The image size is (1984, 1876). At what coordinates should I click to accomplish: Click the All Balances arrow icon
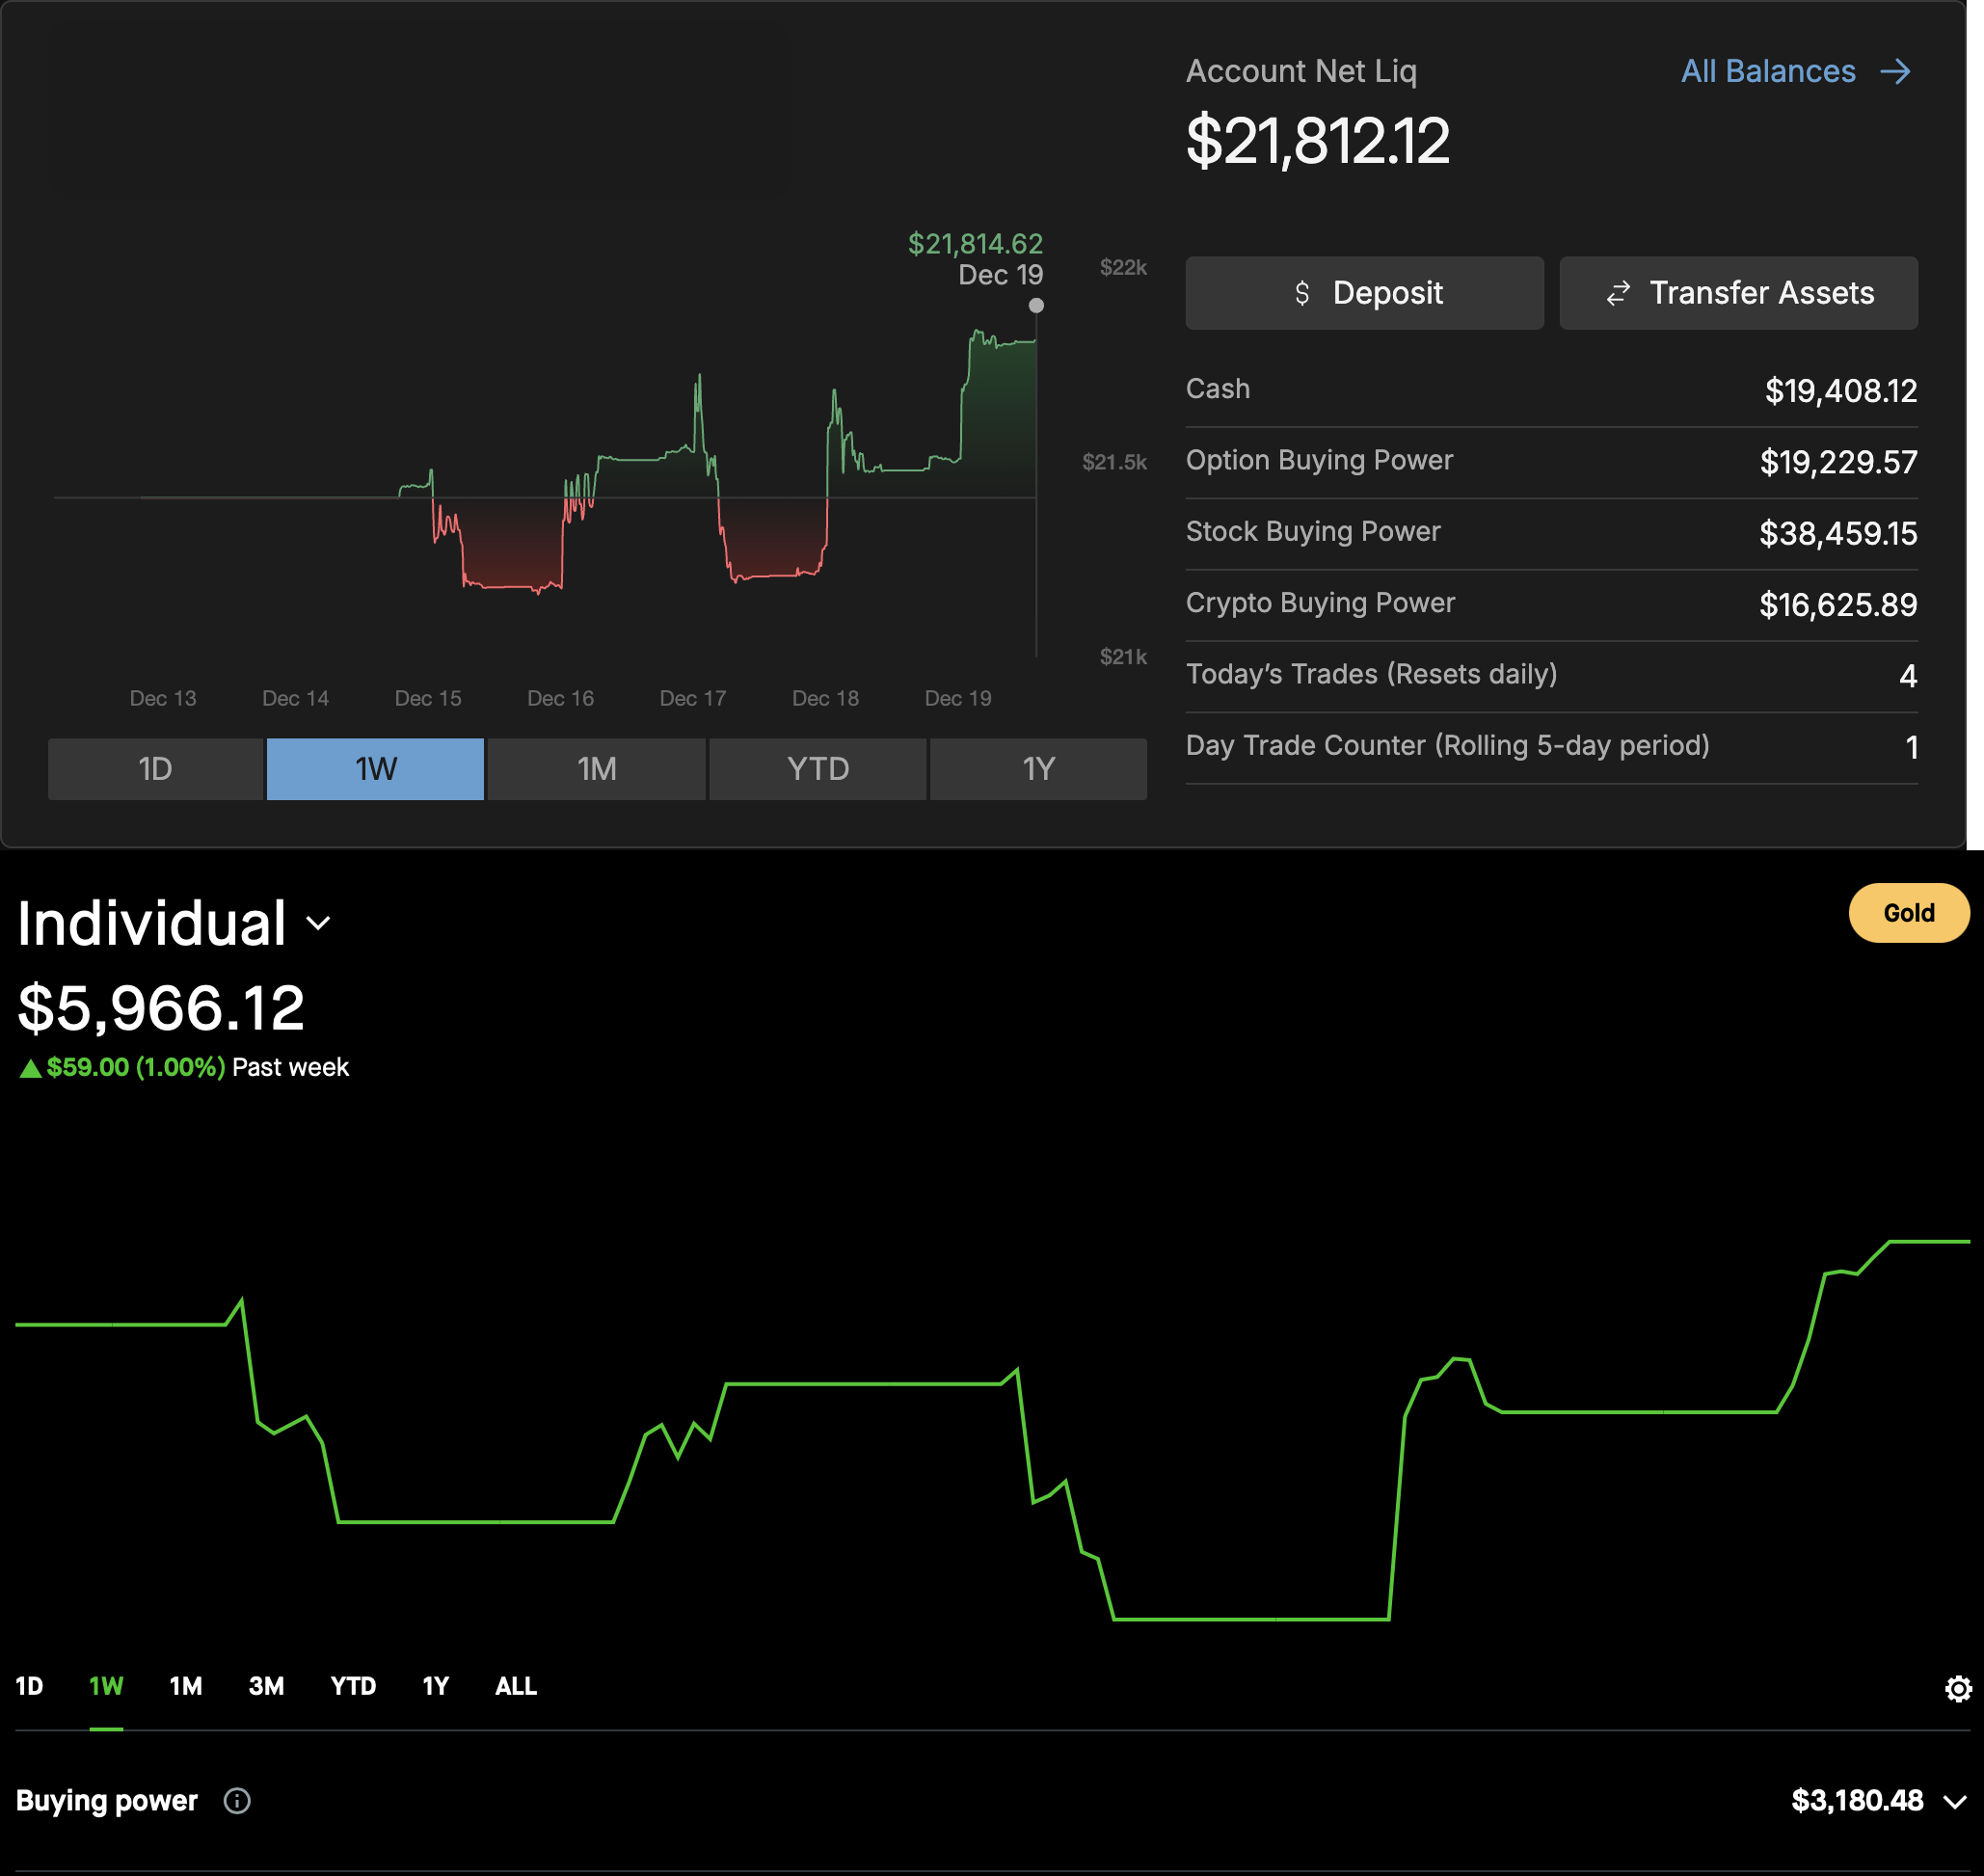[1894, 72]
